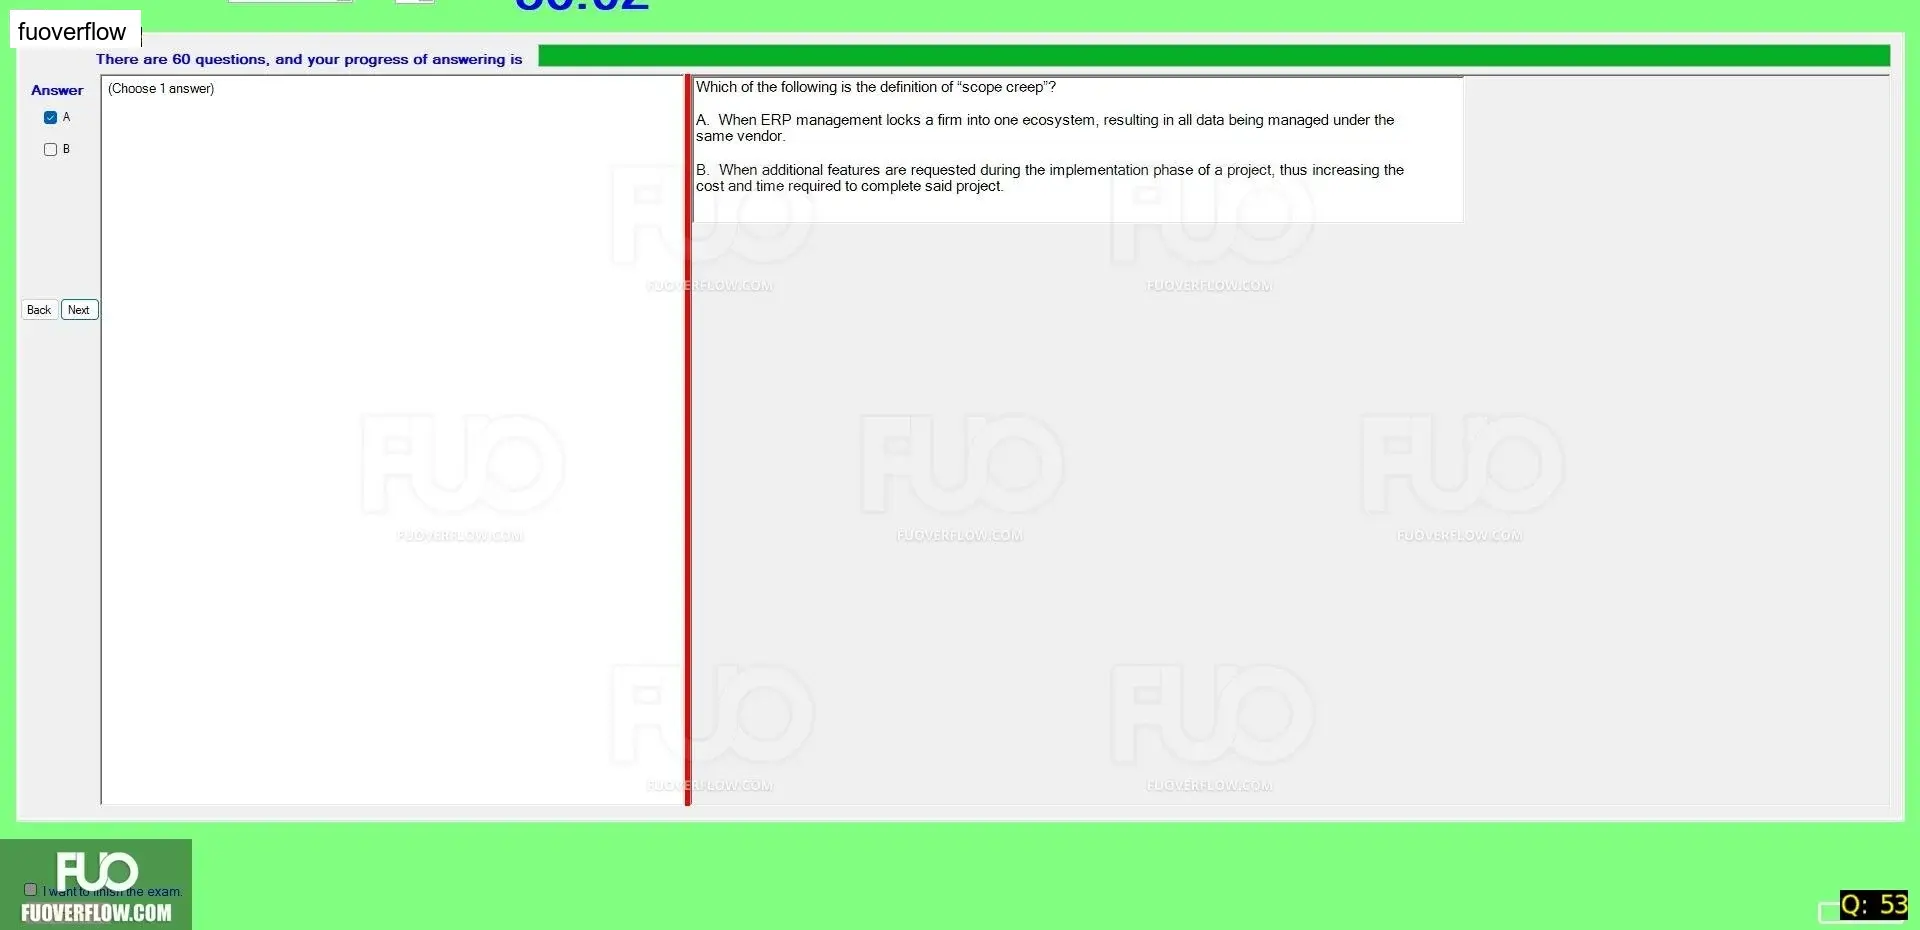The image size is (1920, 930).
Task: Click the 'Q: 53' question counter
Action: click(x=1874, y=905)
